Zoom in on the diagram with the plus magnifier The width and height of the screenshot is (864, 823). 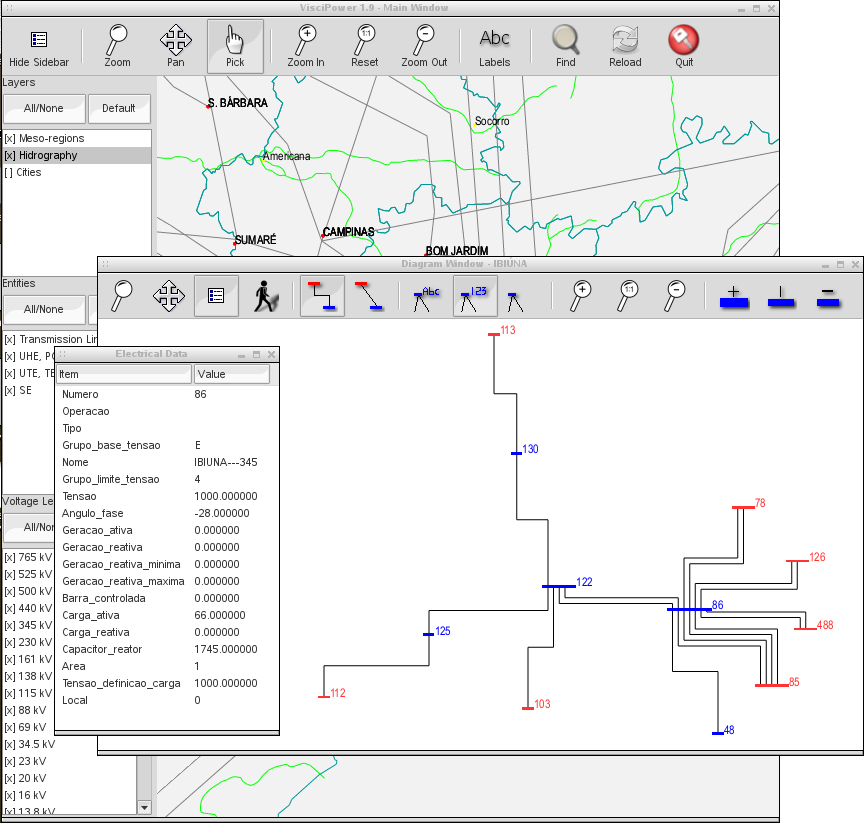[581, 296]
